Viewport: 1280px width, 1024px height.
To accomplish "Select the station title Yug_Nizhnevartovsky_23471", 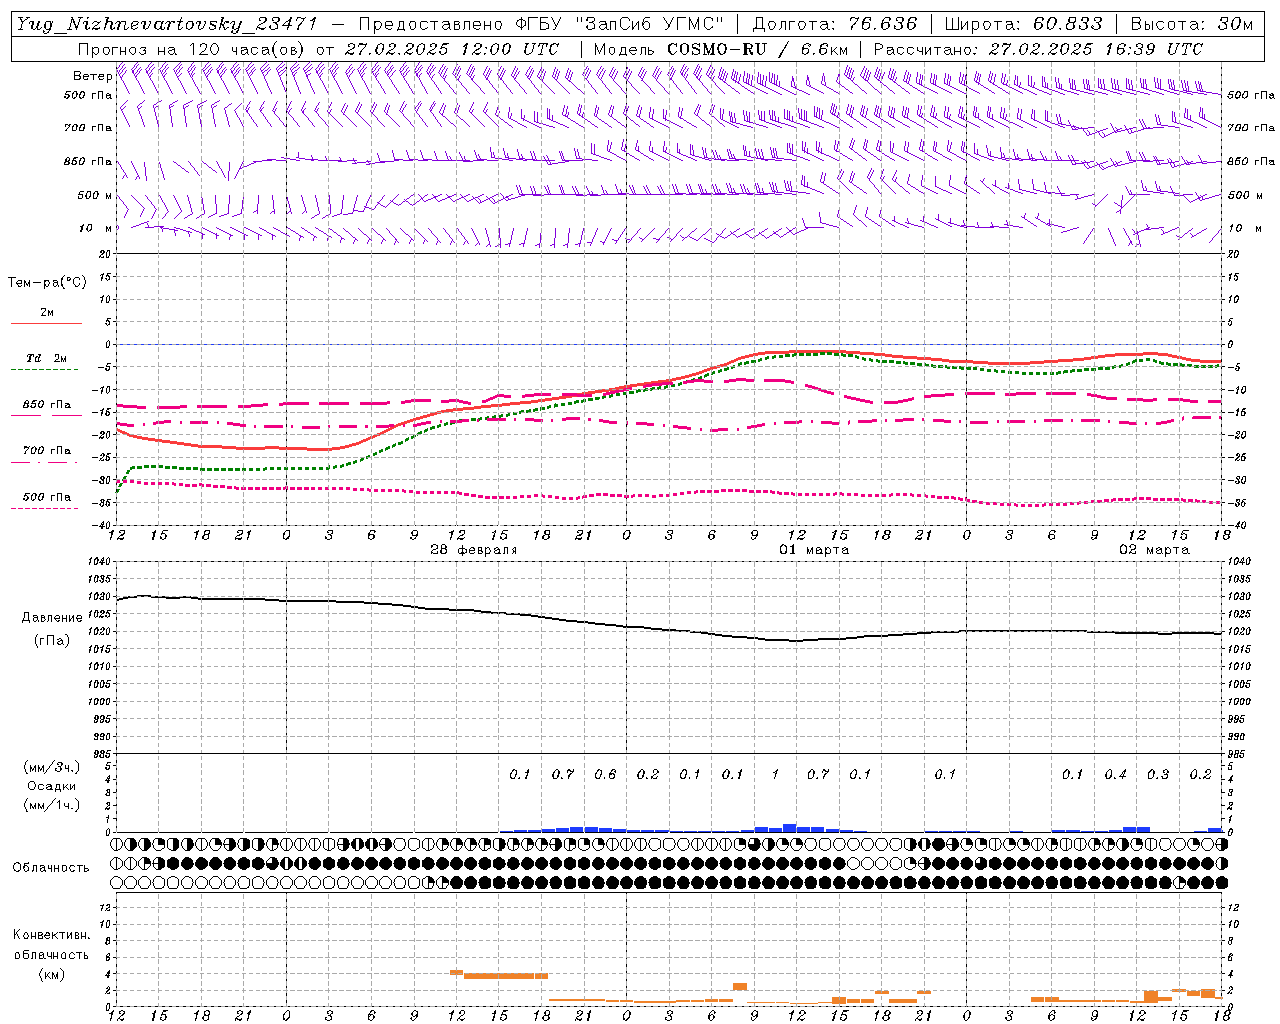I will pyautogui.click(x=167, y=24).
